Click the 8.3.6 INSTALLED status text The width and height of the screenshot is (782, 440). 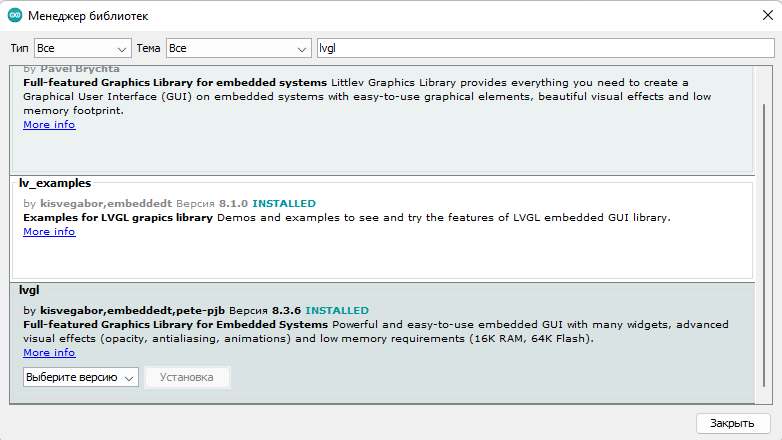(320, 310)
